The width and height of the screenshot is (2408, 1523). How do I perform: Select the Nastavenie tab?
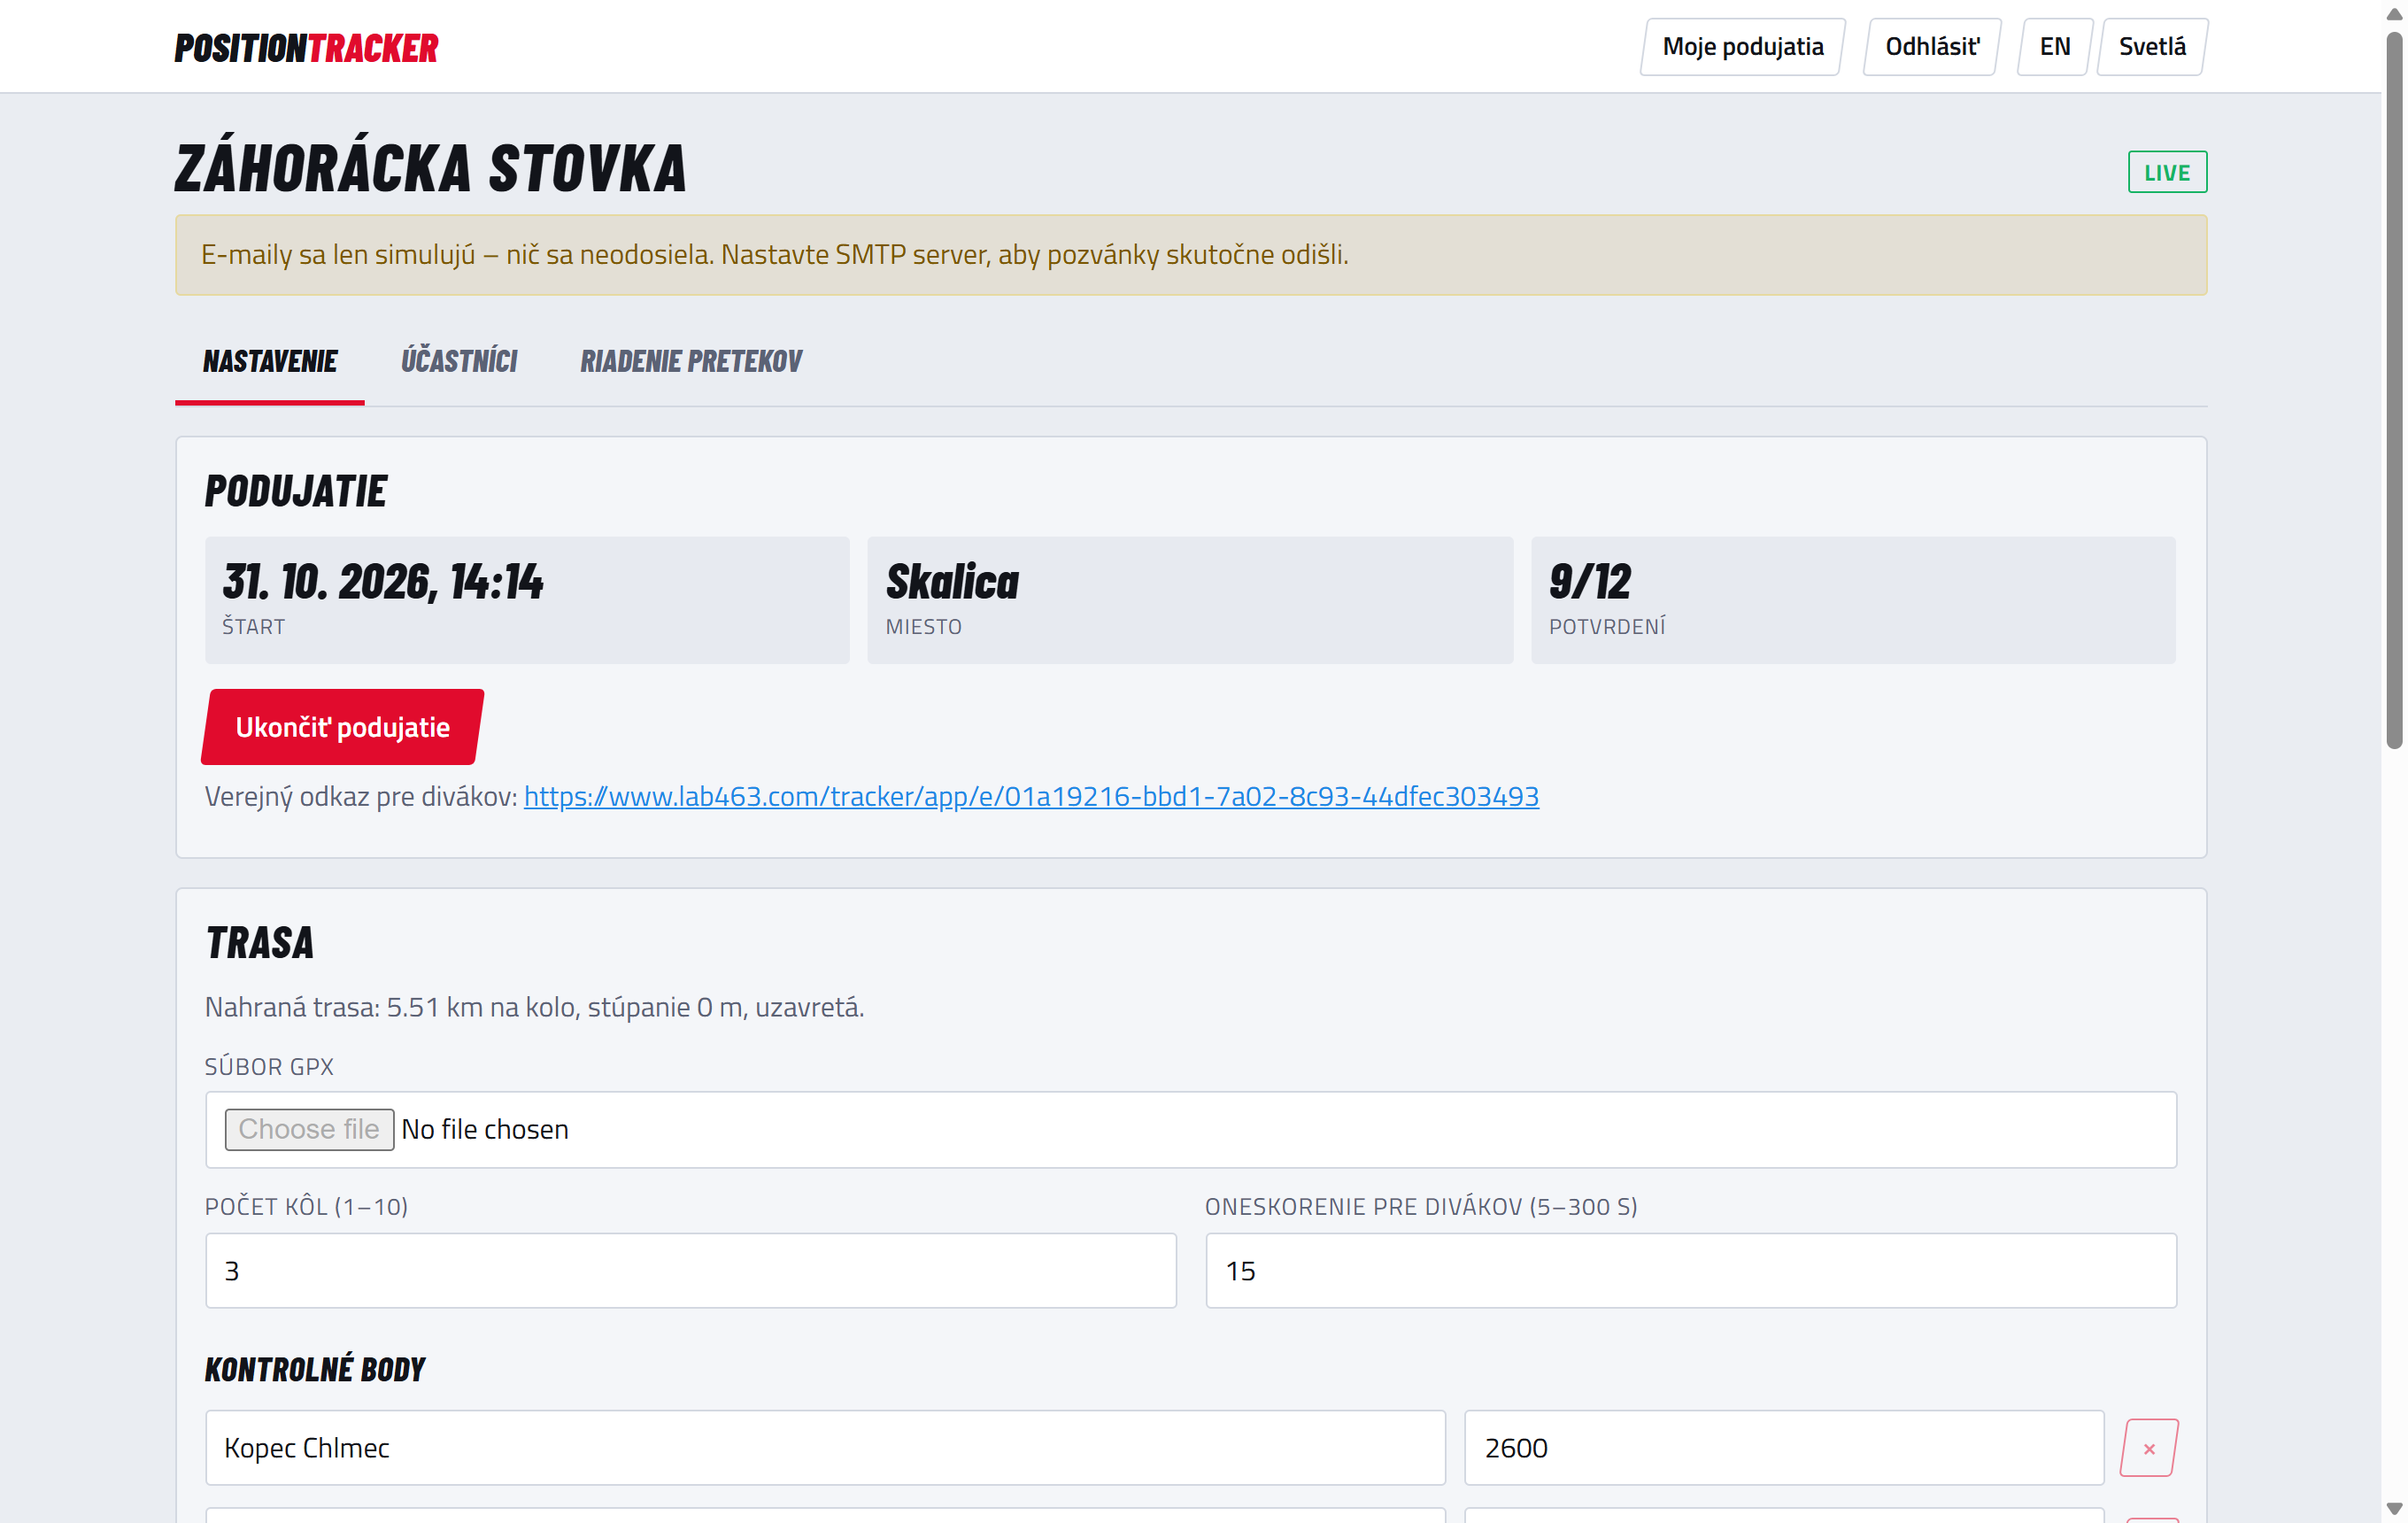click(x=270, y=361)
